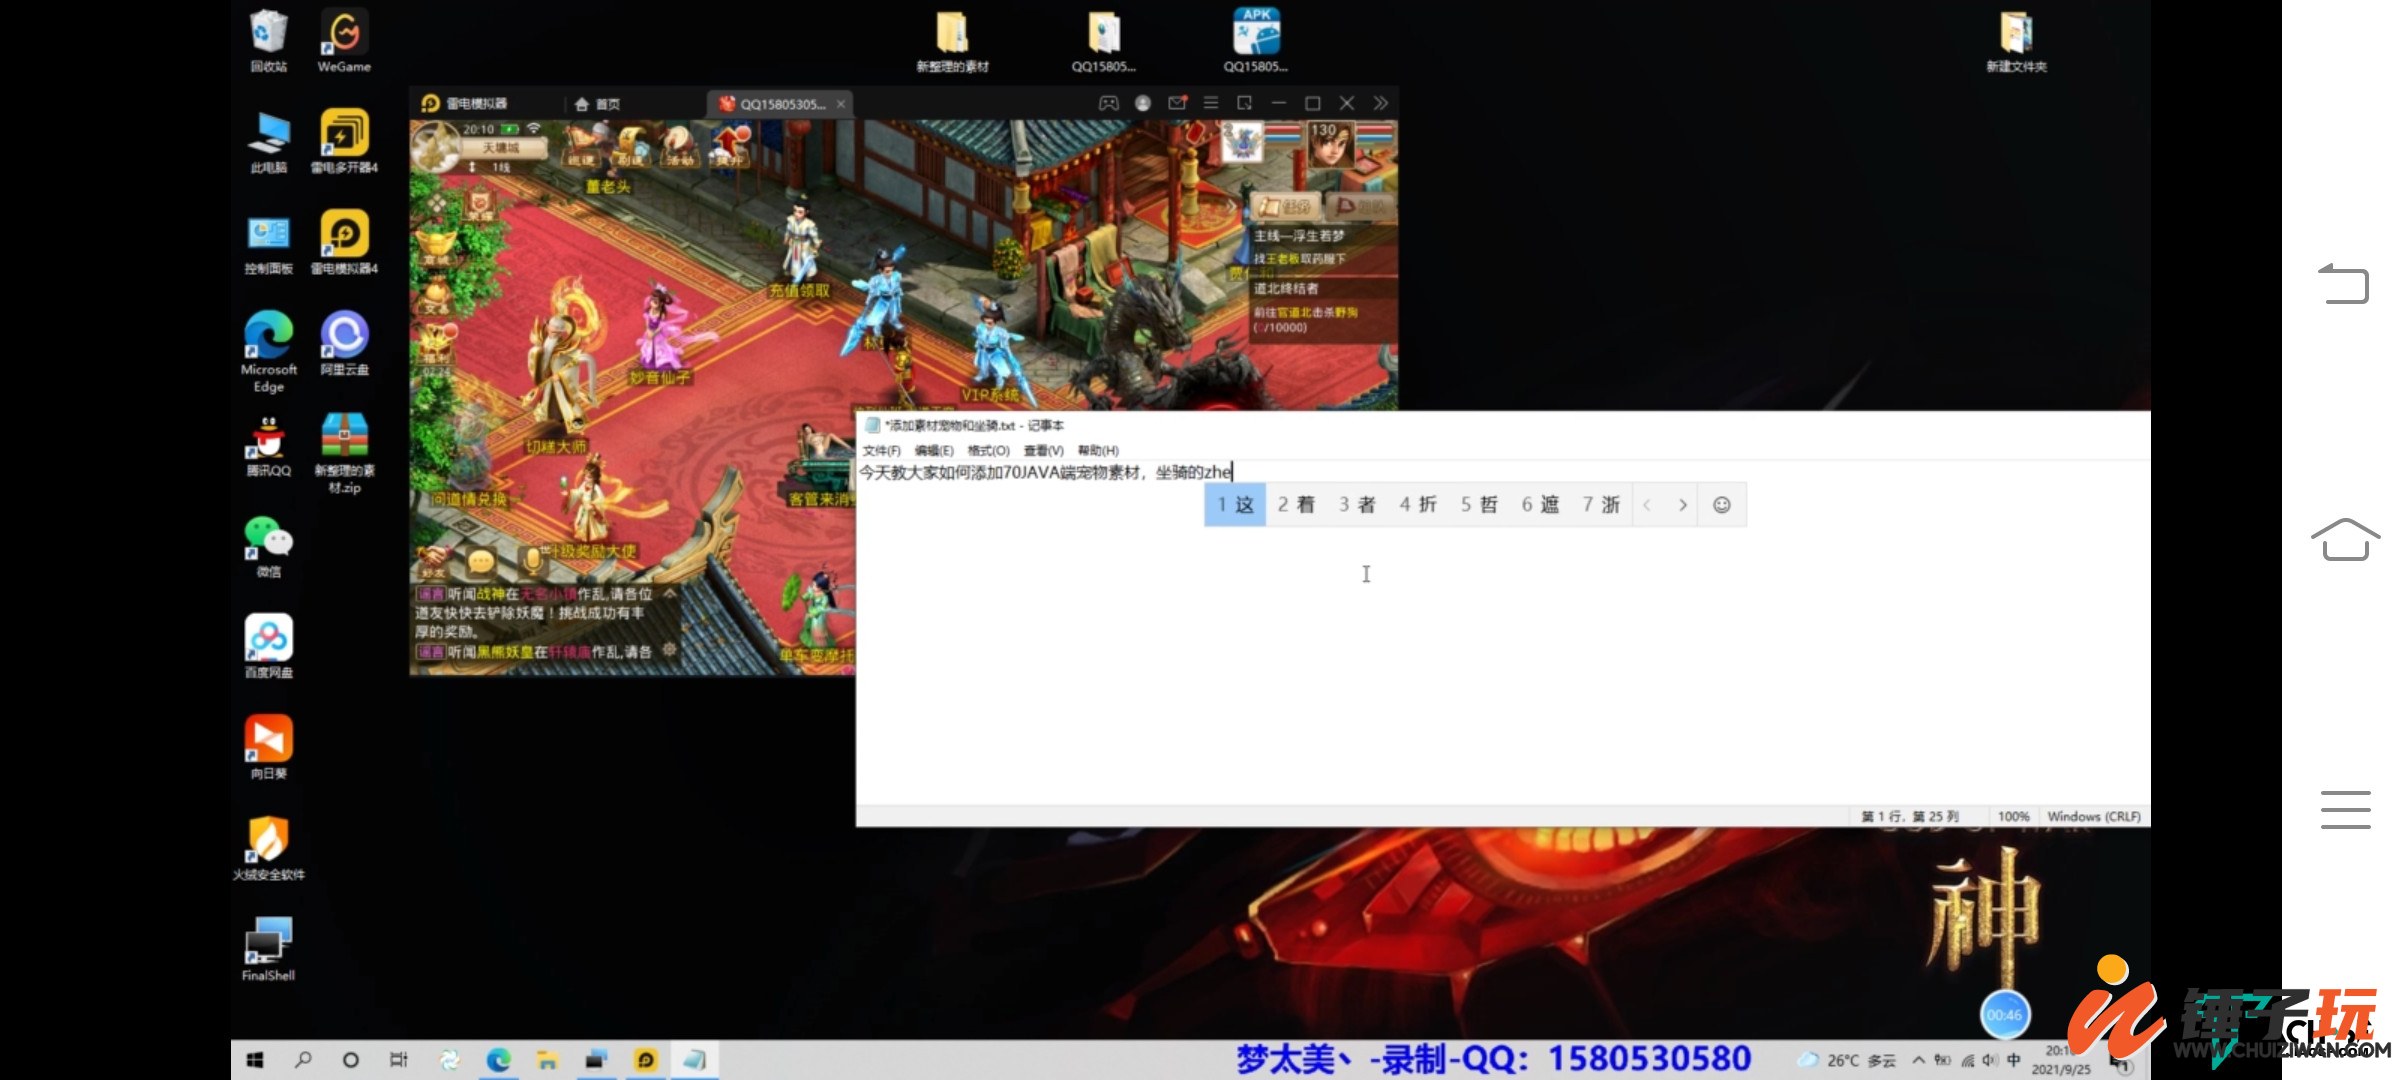The height and width of the screenshot is (1080, 2408).
Task: Show previous page of IME candidates
Action: [1647, 505]
